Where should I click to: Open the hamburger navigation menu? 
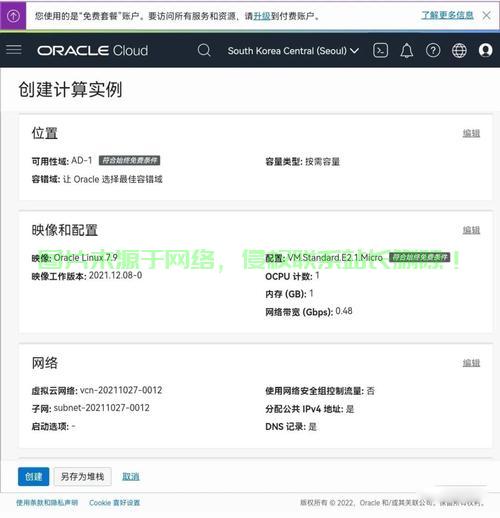(14, 50)
